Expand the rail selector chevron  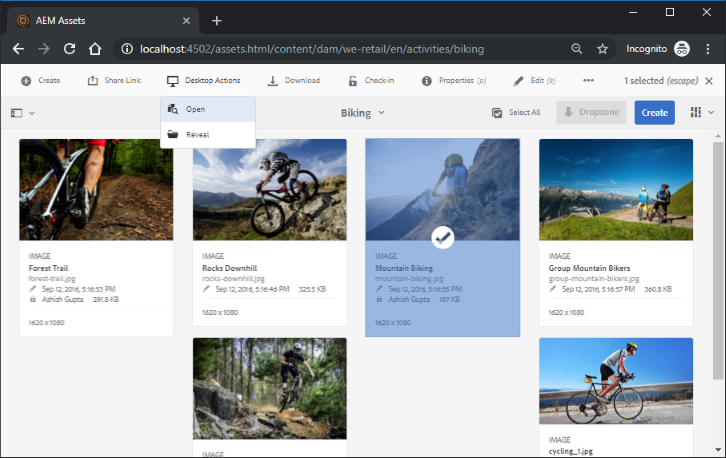[32, 113]
